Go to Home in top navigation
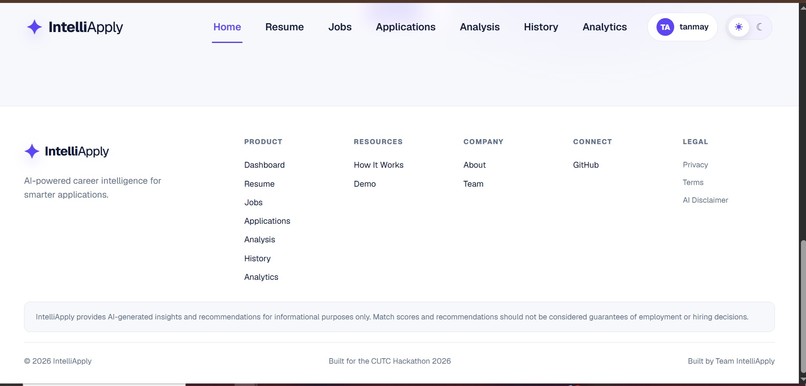 [x=227, y=27]
